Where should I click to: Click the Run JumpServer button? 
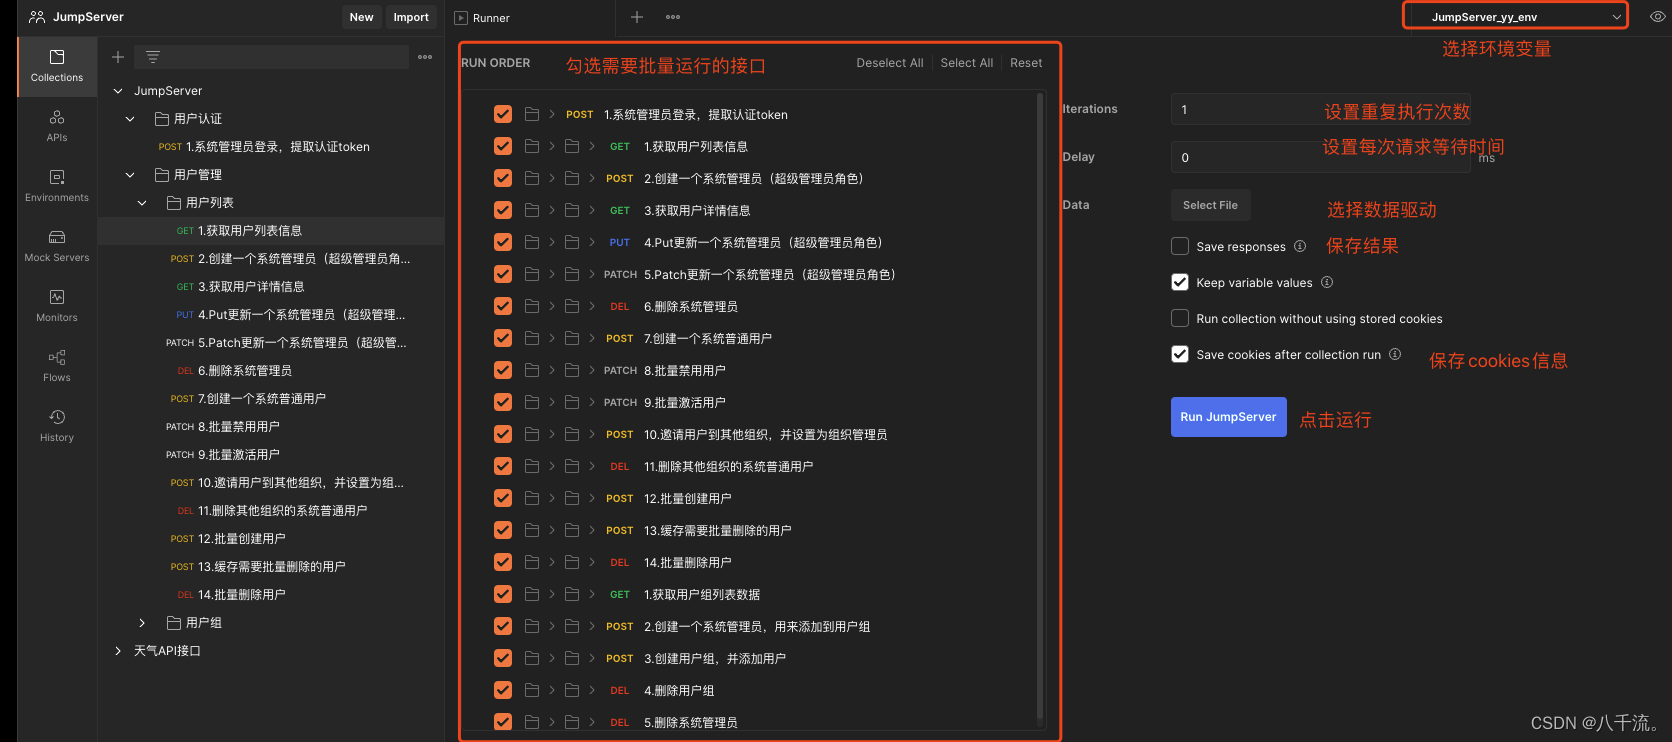[1228, 417]
